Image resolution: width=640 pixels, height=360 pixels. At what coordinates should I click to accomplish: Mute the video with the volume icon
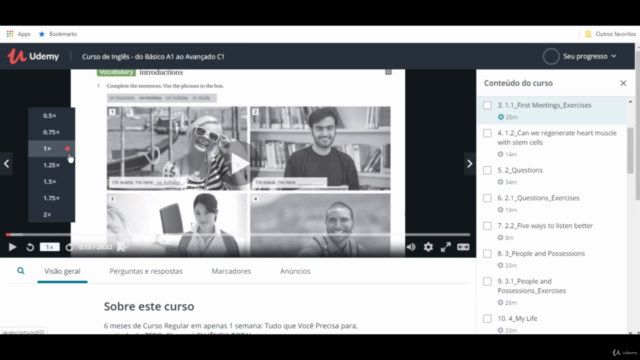(411, 247)
